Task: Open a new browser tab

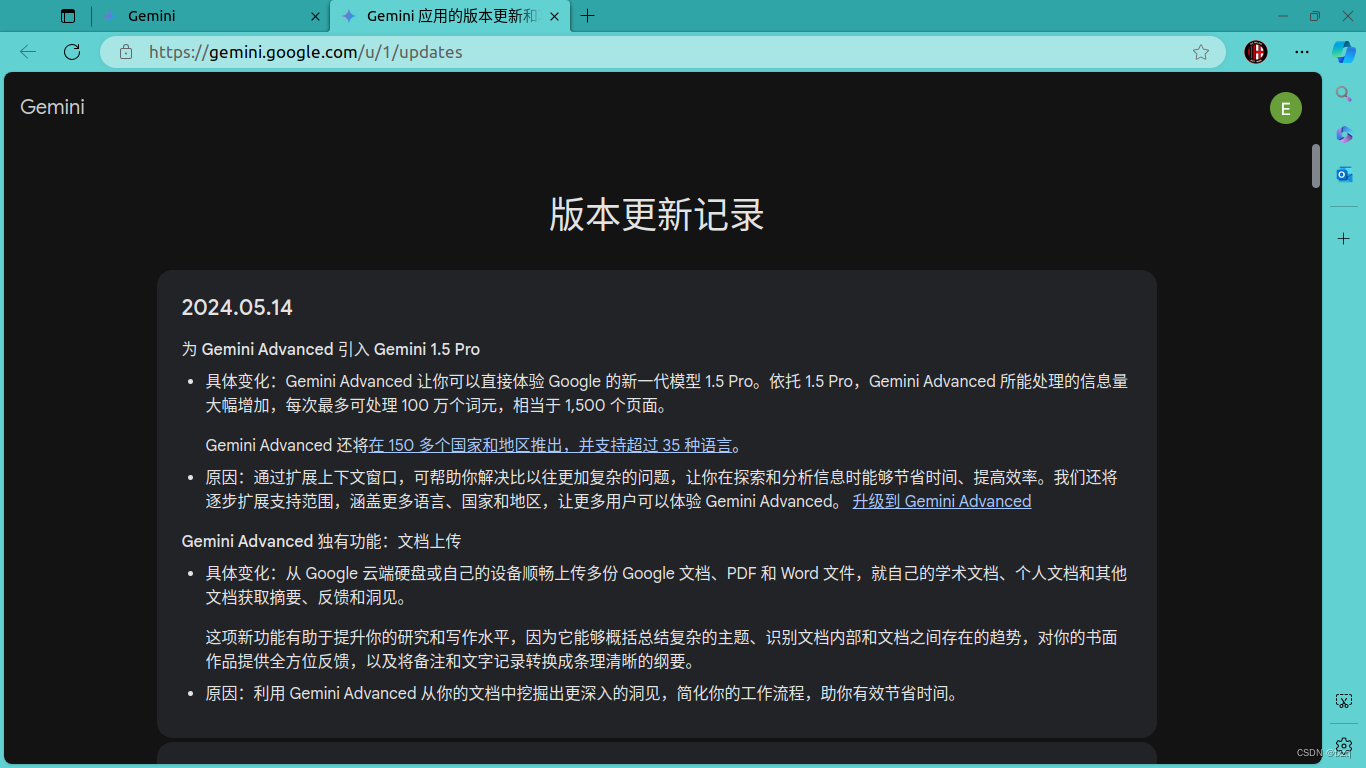Action: (588, 16)
